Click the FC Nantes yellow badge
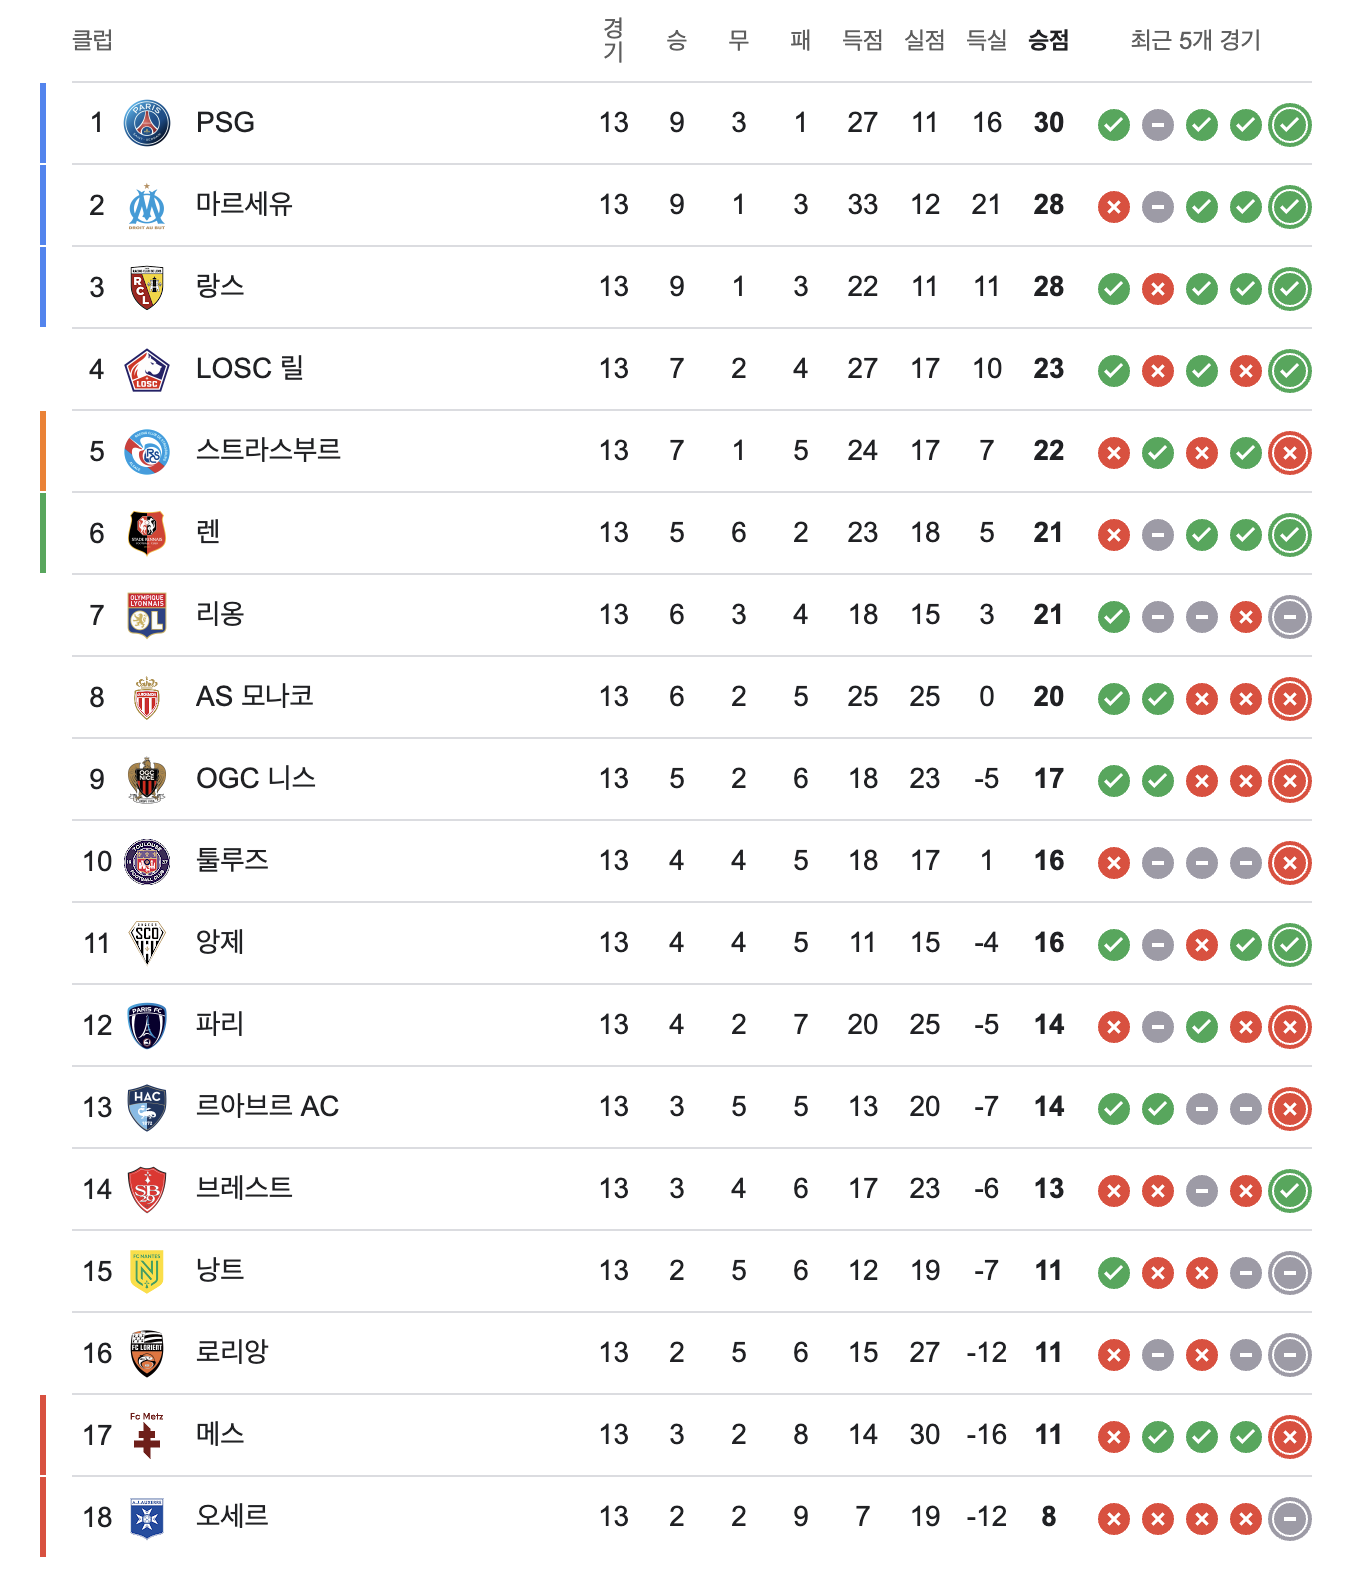Screen dimensions: 1365x1577 147,1272
